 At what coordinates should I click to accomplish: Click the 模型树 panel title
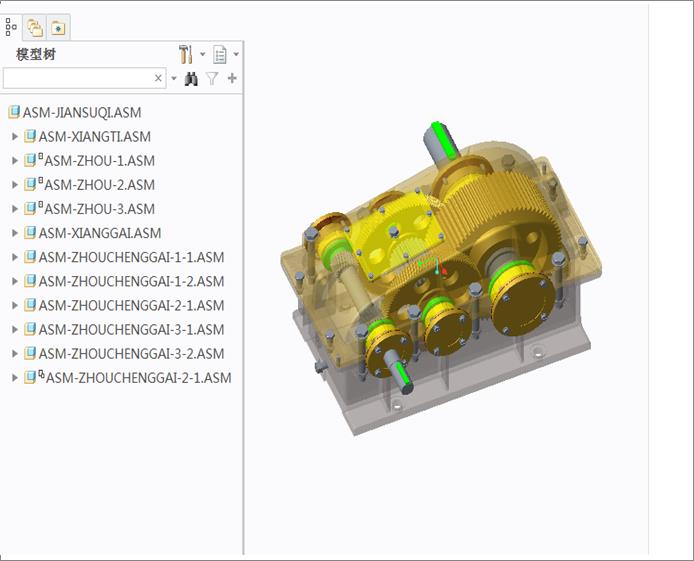pos(36,54)
